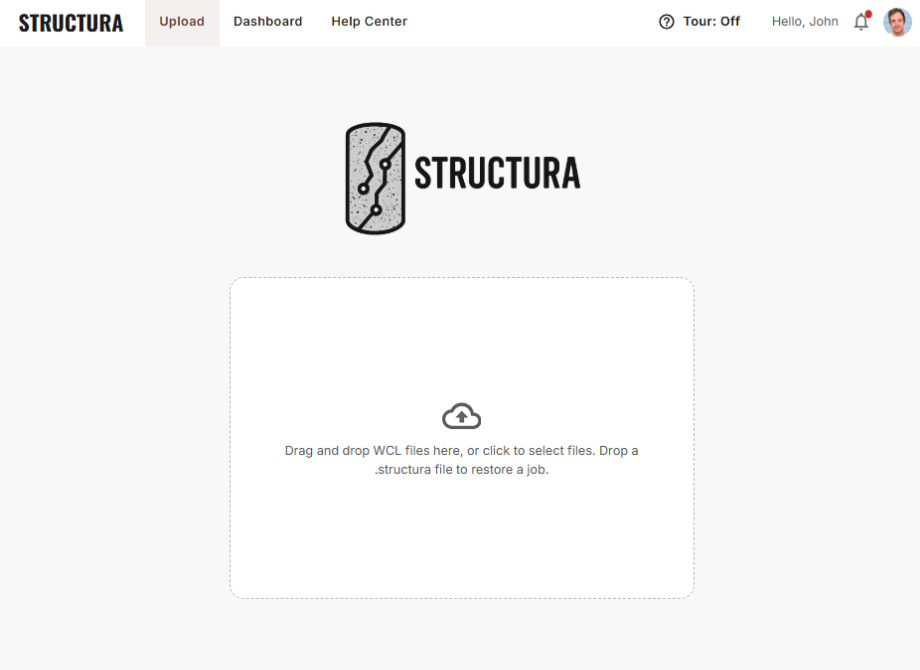The height and width of the screenshot is (670, 920).
Task: Open the Dashboard tab
Action: coord(268,22)
